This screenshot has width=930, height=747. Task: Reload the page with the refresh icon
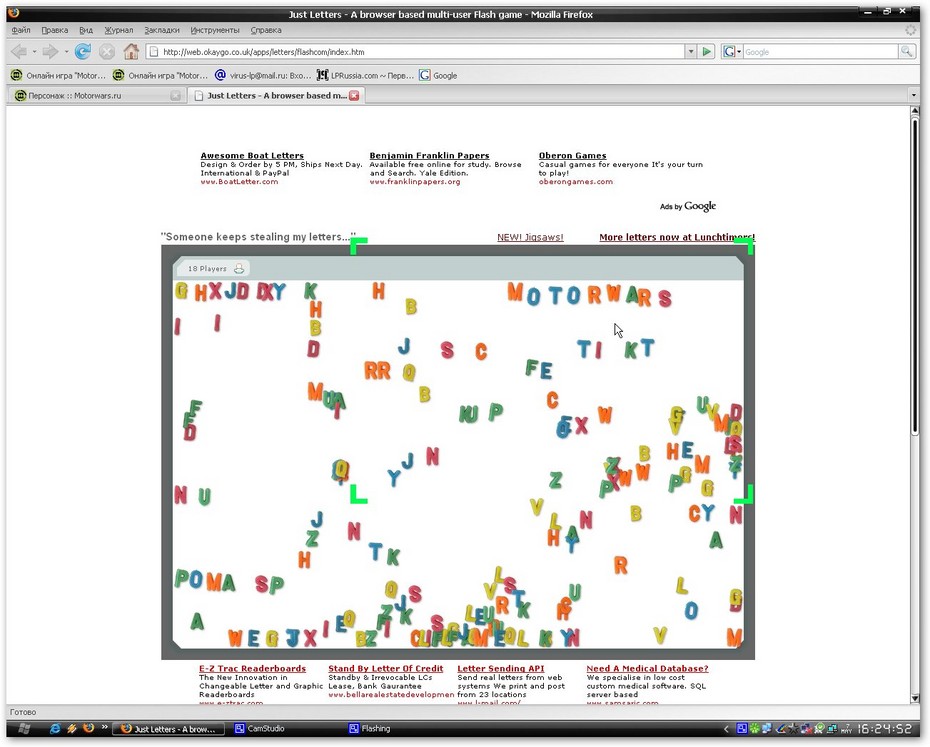tap(82, 52)
